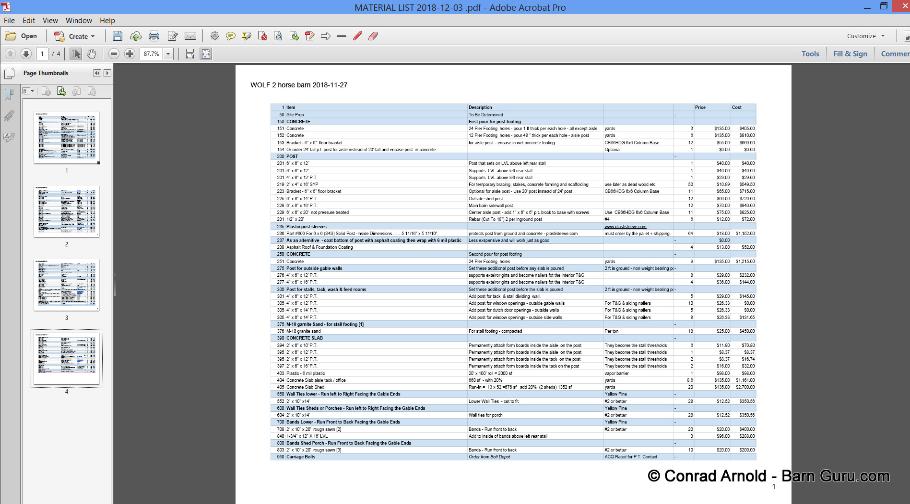Select the highlight text tool
Image resolution: width=910 pixels, height=504 pixels.
tap(247, 36)
